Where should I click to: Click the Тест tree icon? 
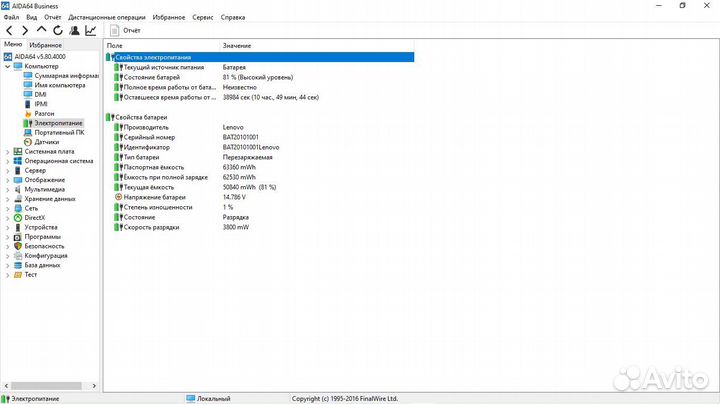click(x=18, y=275)
